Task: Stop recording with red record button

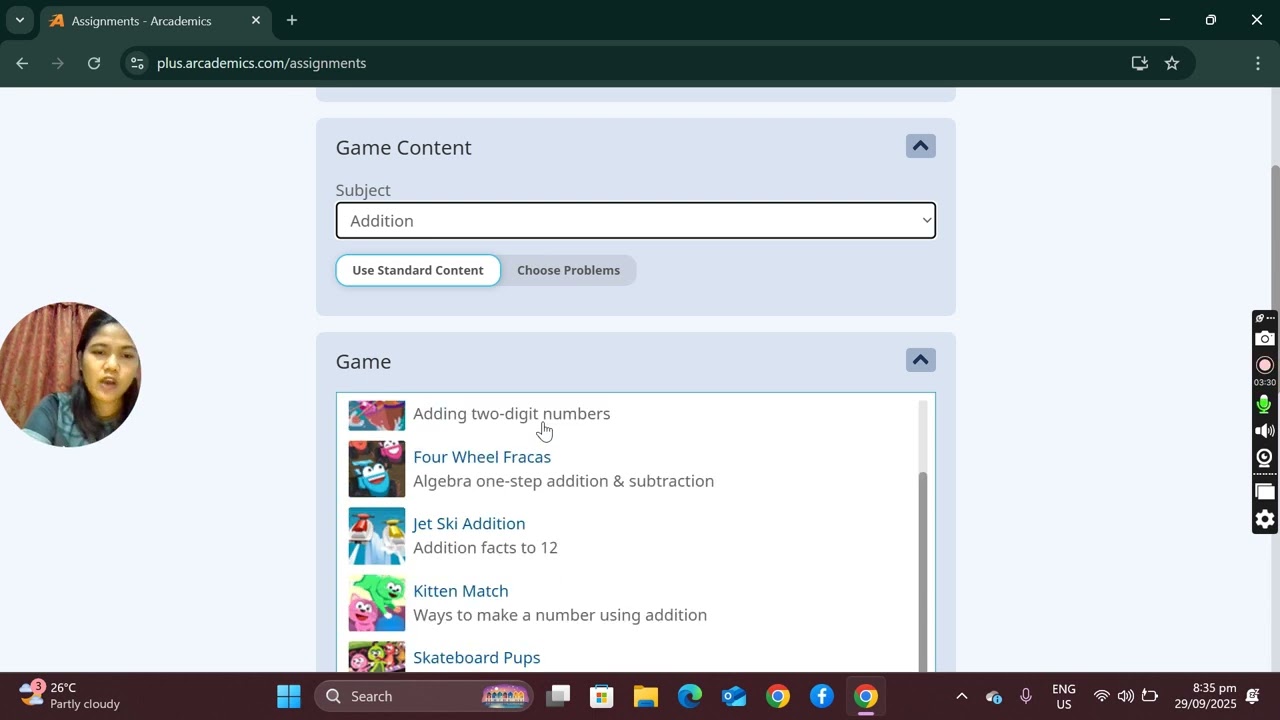Action: 1265,365
